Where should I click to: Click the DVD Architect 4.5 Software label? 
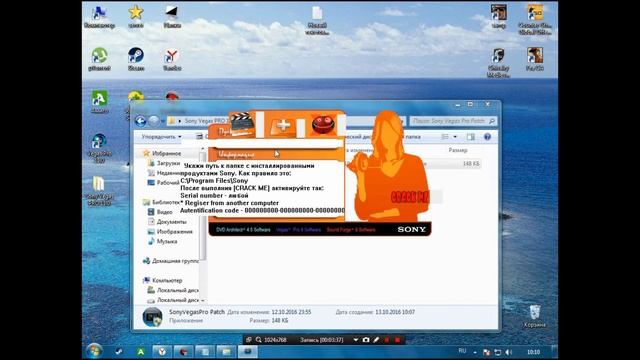(243, 230)
